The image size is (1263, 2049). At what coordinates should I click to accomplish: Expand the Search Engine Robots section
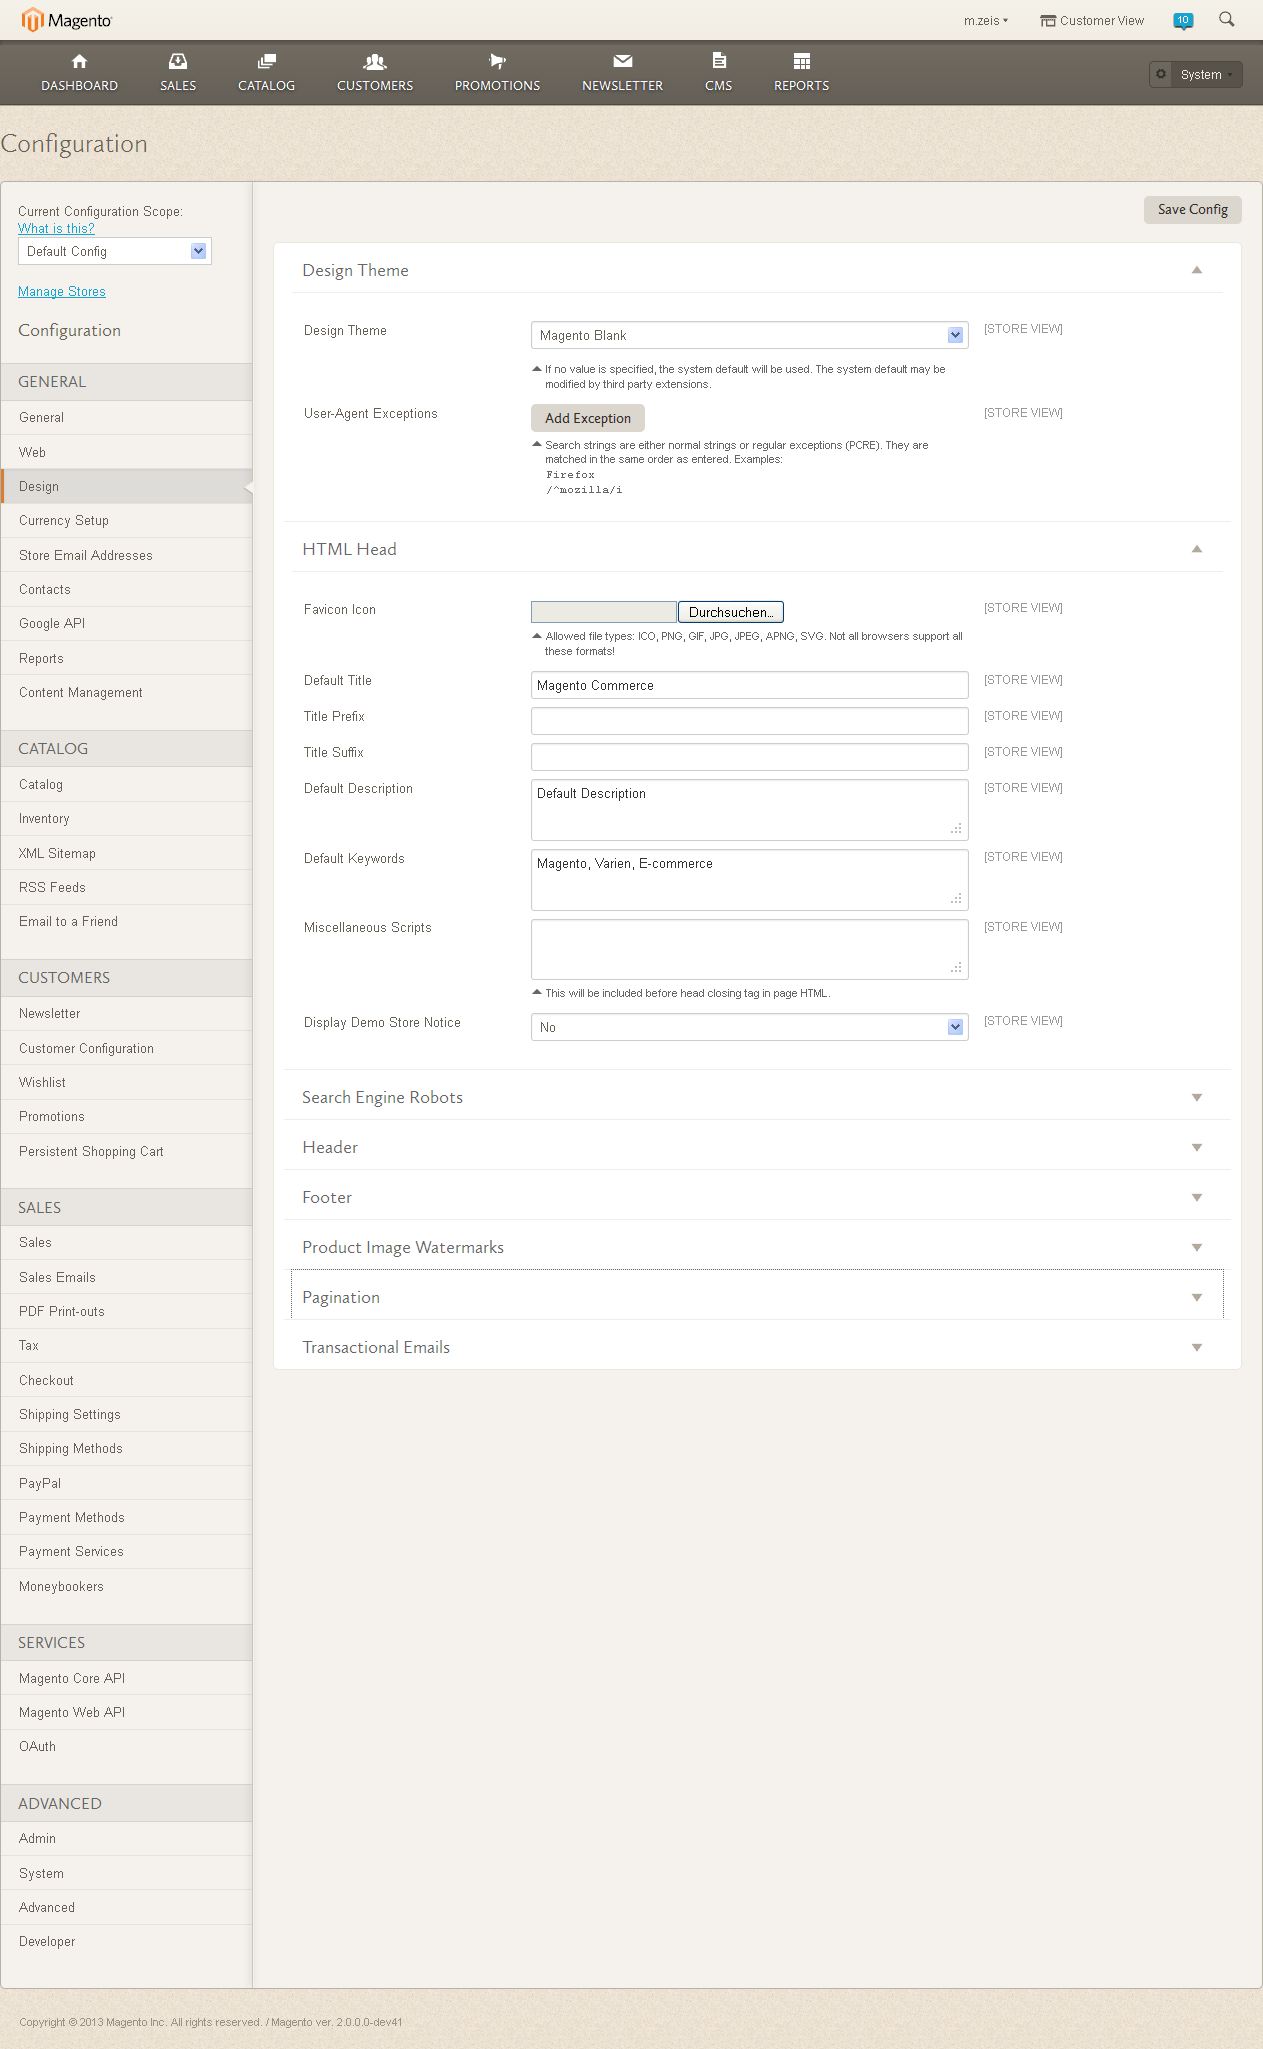(x=1197, y=1097)
